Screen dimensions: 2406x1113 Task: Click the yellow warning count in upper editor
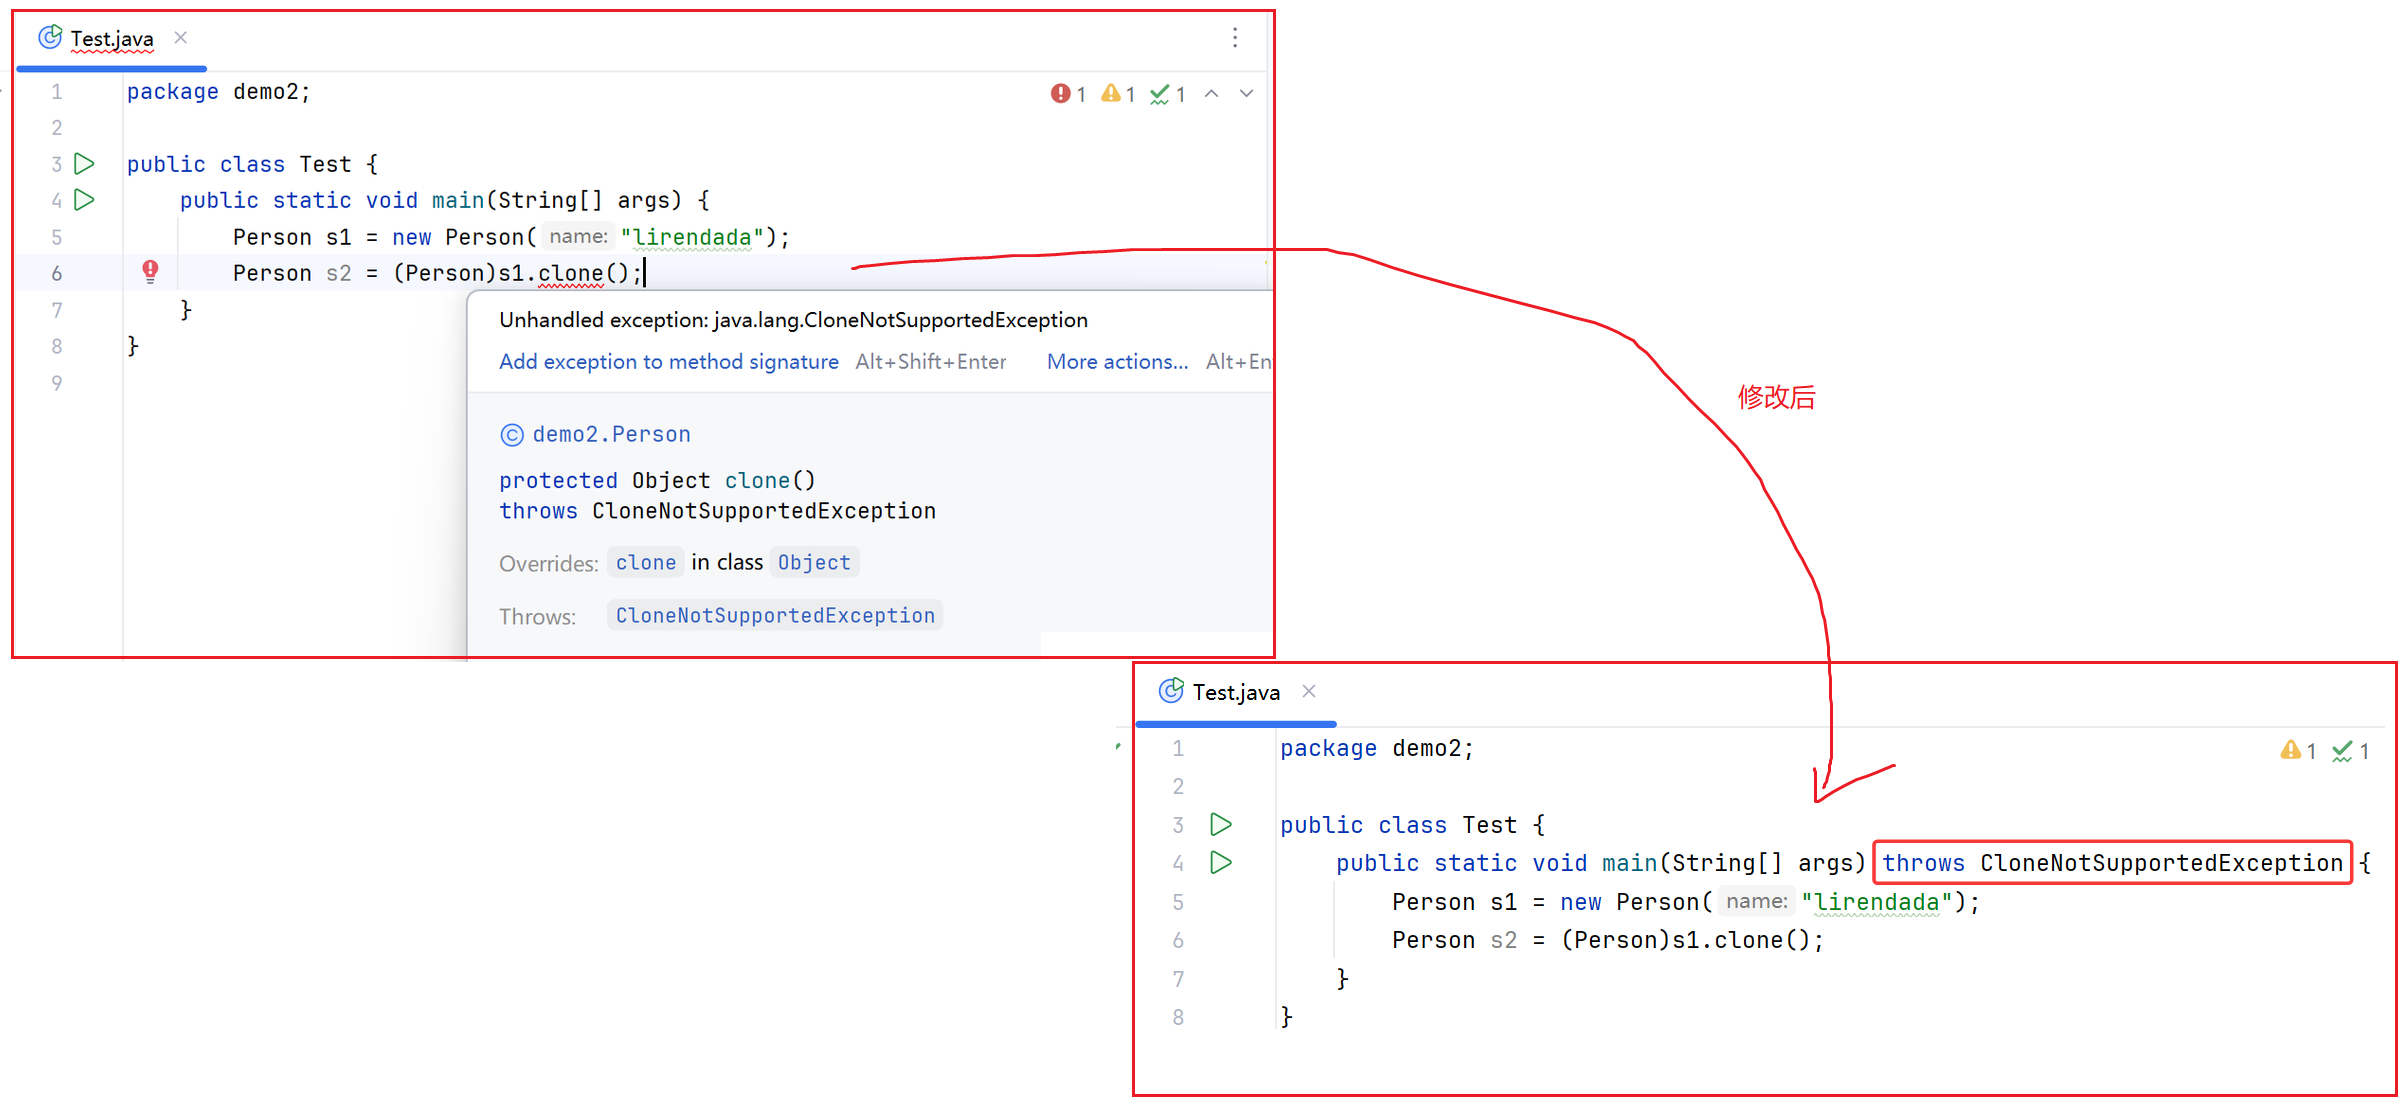point(1118,94)
